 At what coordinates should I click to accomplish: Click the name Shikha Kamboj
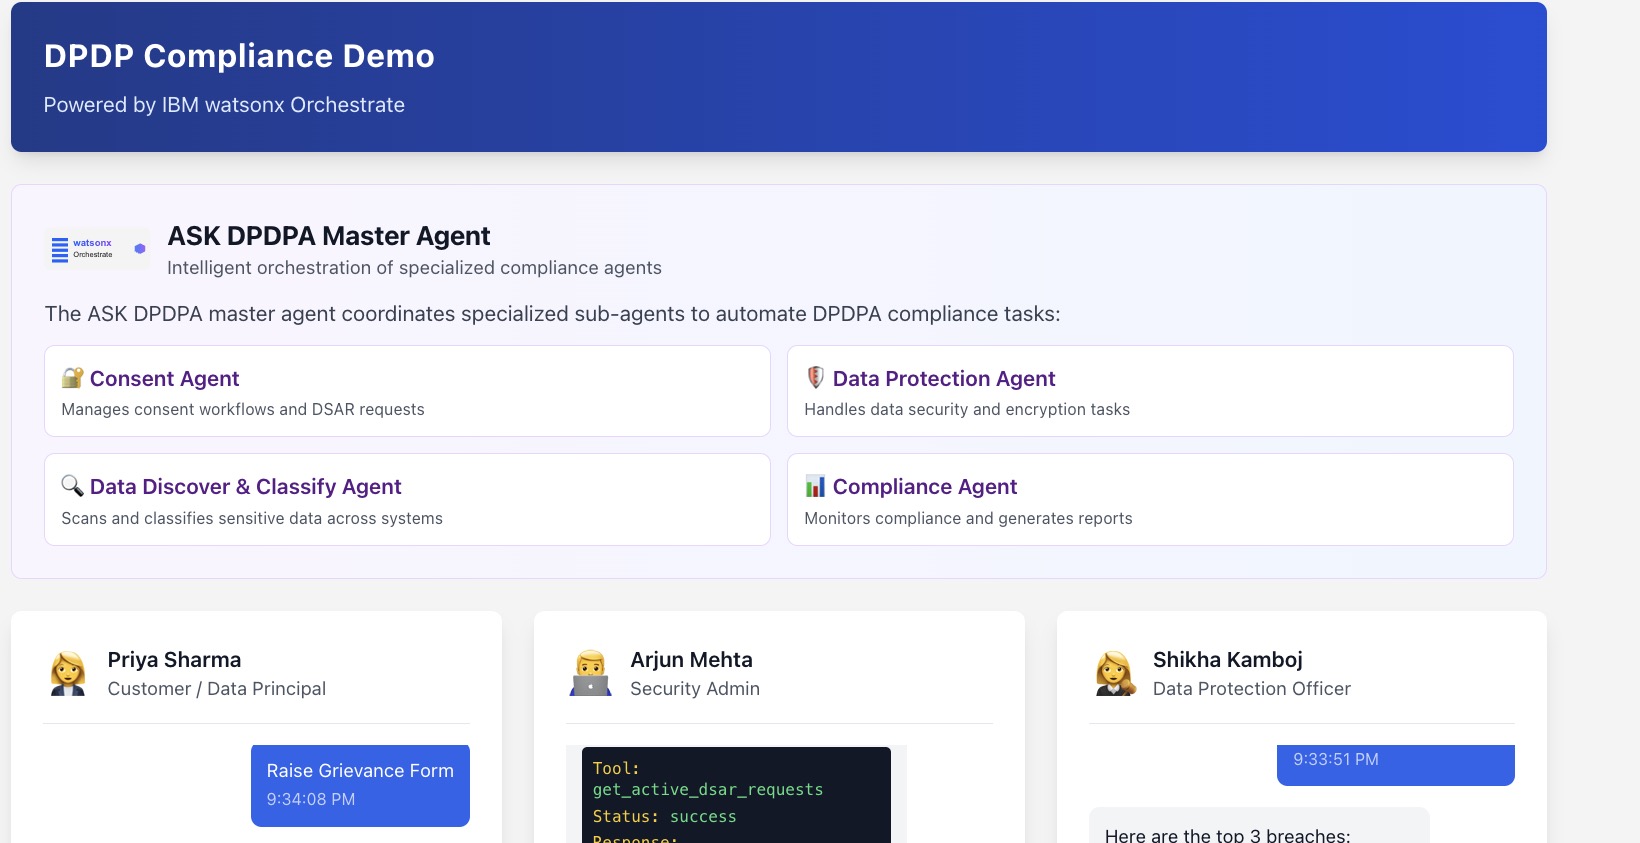coord(1227,660)
